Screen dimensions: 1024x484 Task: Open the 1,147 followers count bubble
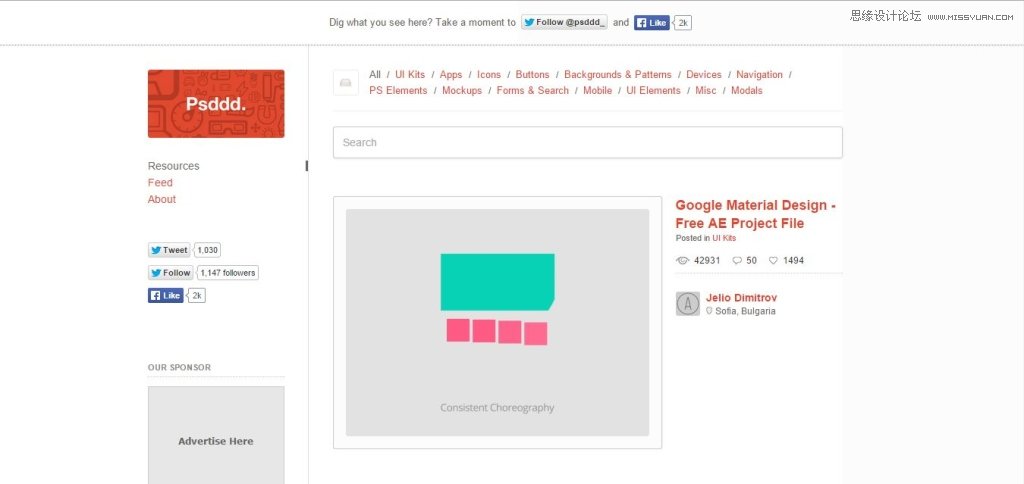tap(228, 273)
